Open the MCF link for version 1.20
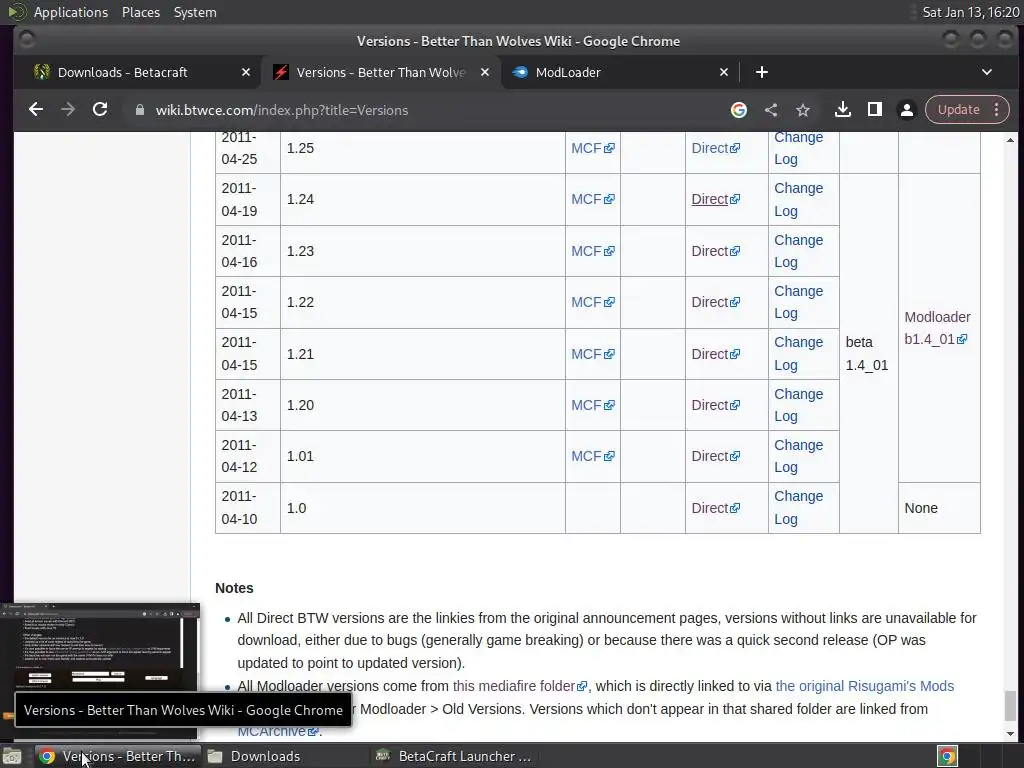1024x768 pixels. (x=592, y=406)
